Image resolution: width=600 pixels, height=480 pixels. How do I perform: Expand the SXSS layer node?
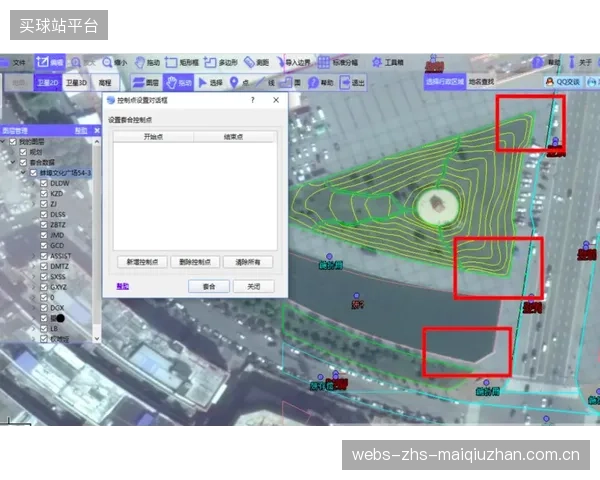point(34,276)
